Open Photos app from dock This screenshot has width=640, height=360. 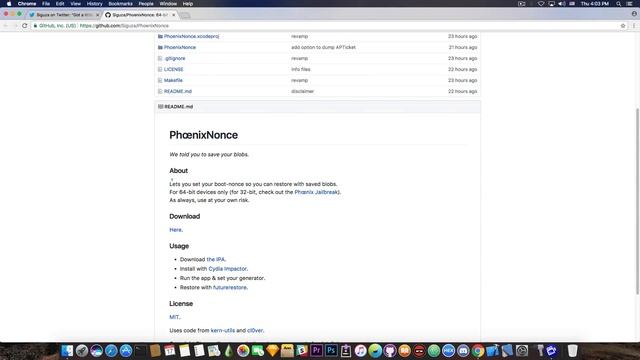pyautogui.click(x=243, y=351)
